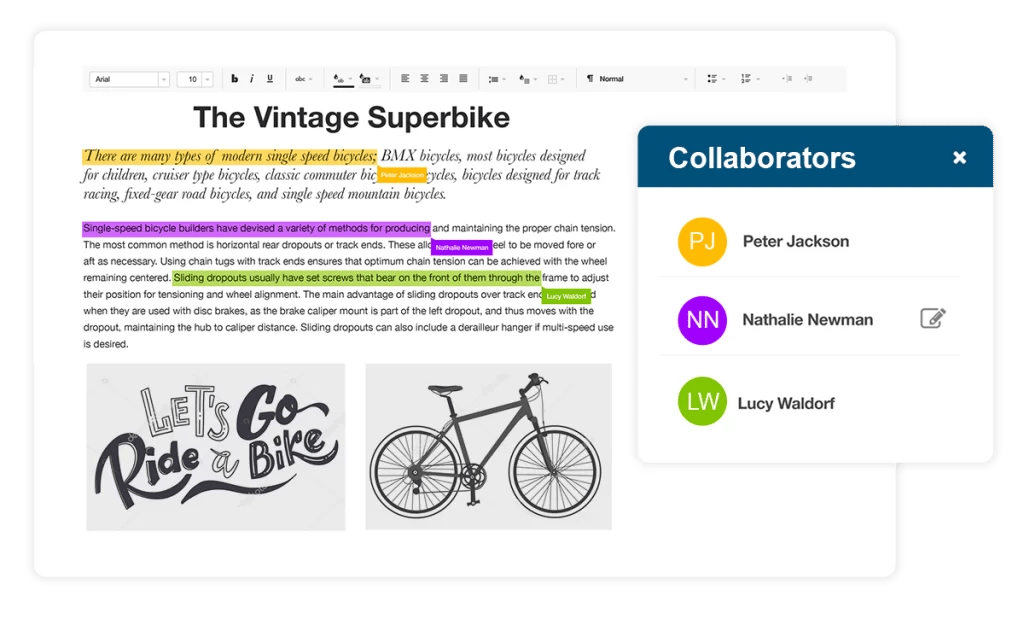Select Nathalie Newman's NN avatar

click(702, 320)
